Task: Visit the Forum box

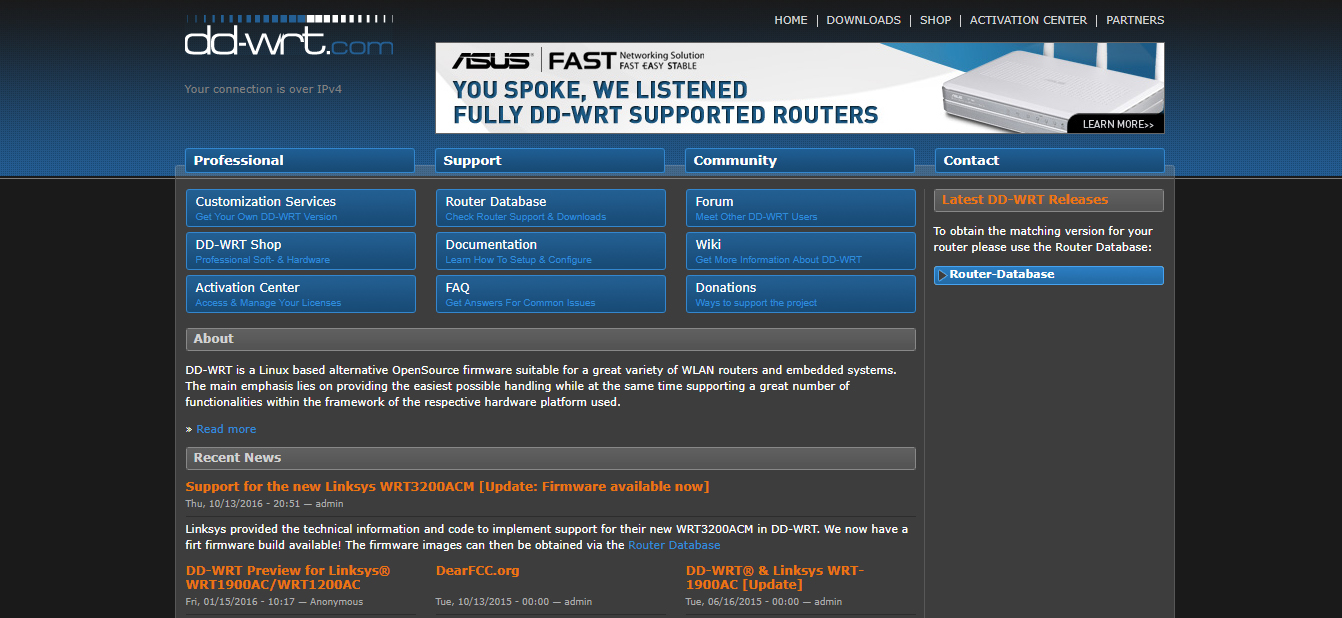Action: pyautogui.click(x=801, y=208)
